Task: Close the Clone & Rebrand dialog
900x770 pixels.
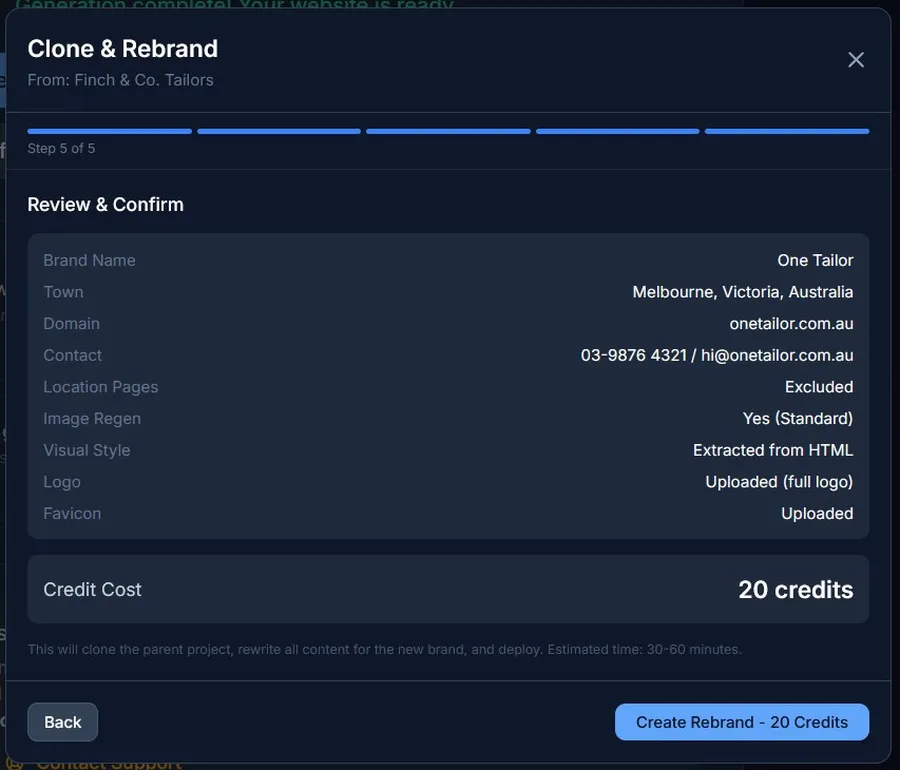Action: pos(856,60)
